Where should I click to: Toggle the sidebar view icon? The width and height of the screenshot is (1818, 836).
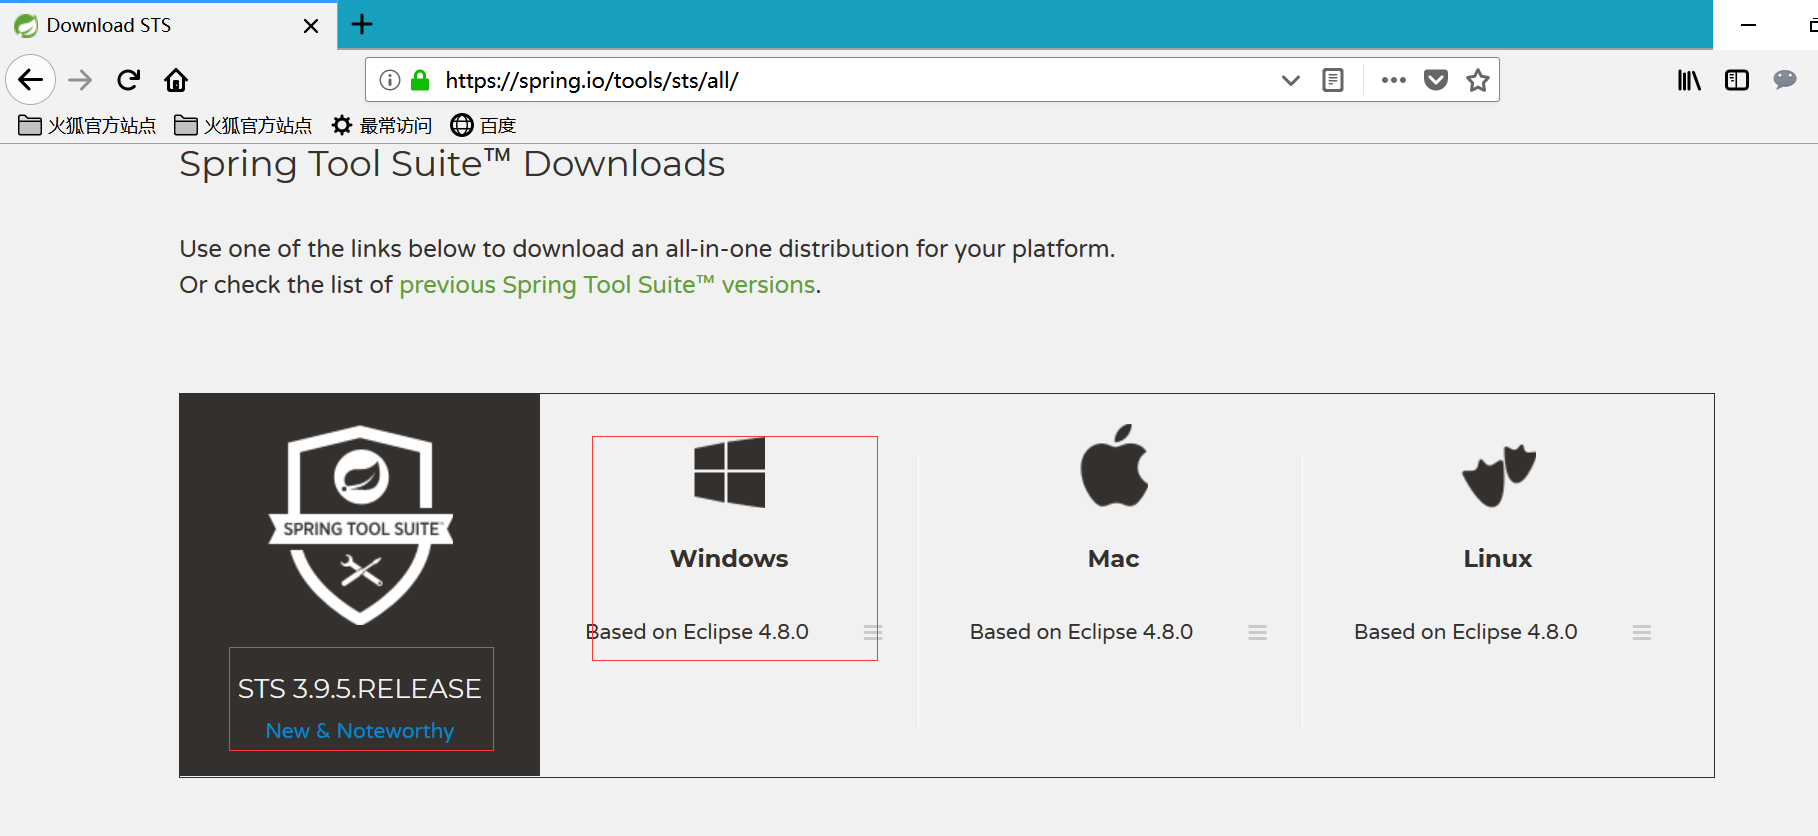point(1736,80)
